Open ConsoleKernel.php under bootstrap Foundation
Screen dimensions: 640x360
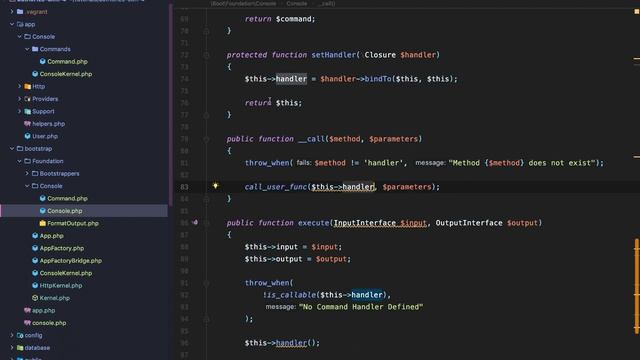pyautogui.click(x=65, y=273)
